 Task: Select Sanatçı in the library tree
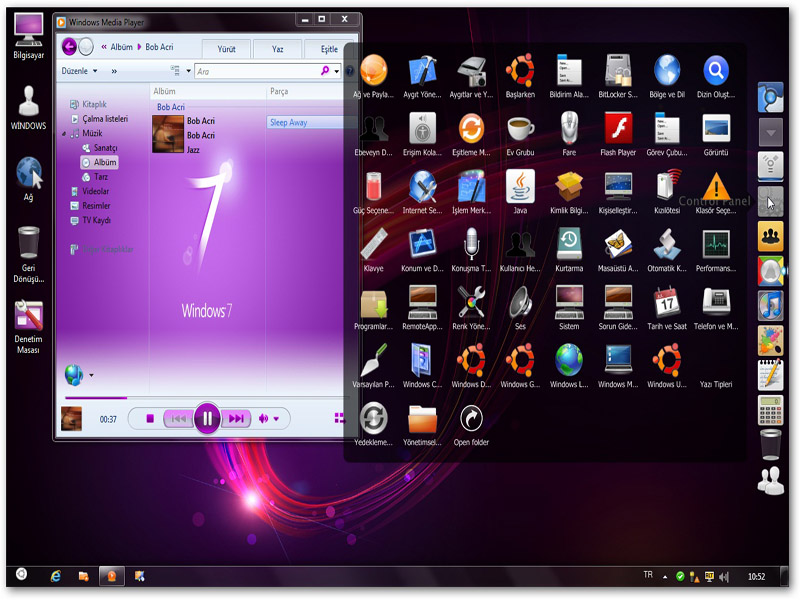tap(105, 147)
